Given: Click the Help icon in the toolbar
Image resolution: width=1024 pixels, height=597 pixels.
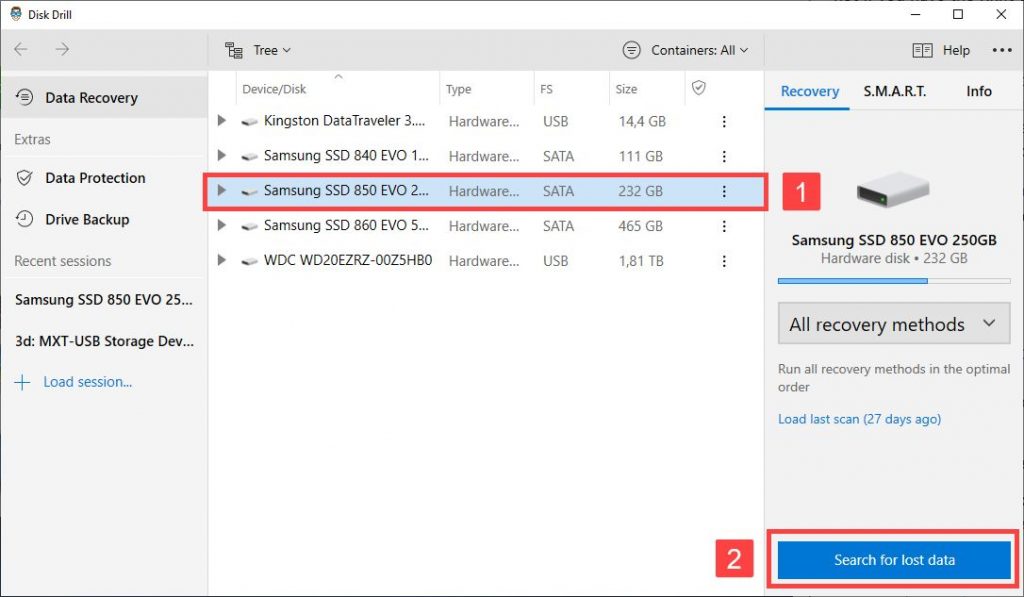Looking at the screenshot, I should point(922,50).
